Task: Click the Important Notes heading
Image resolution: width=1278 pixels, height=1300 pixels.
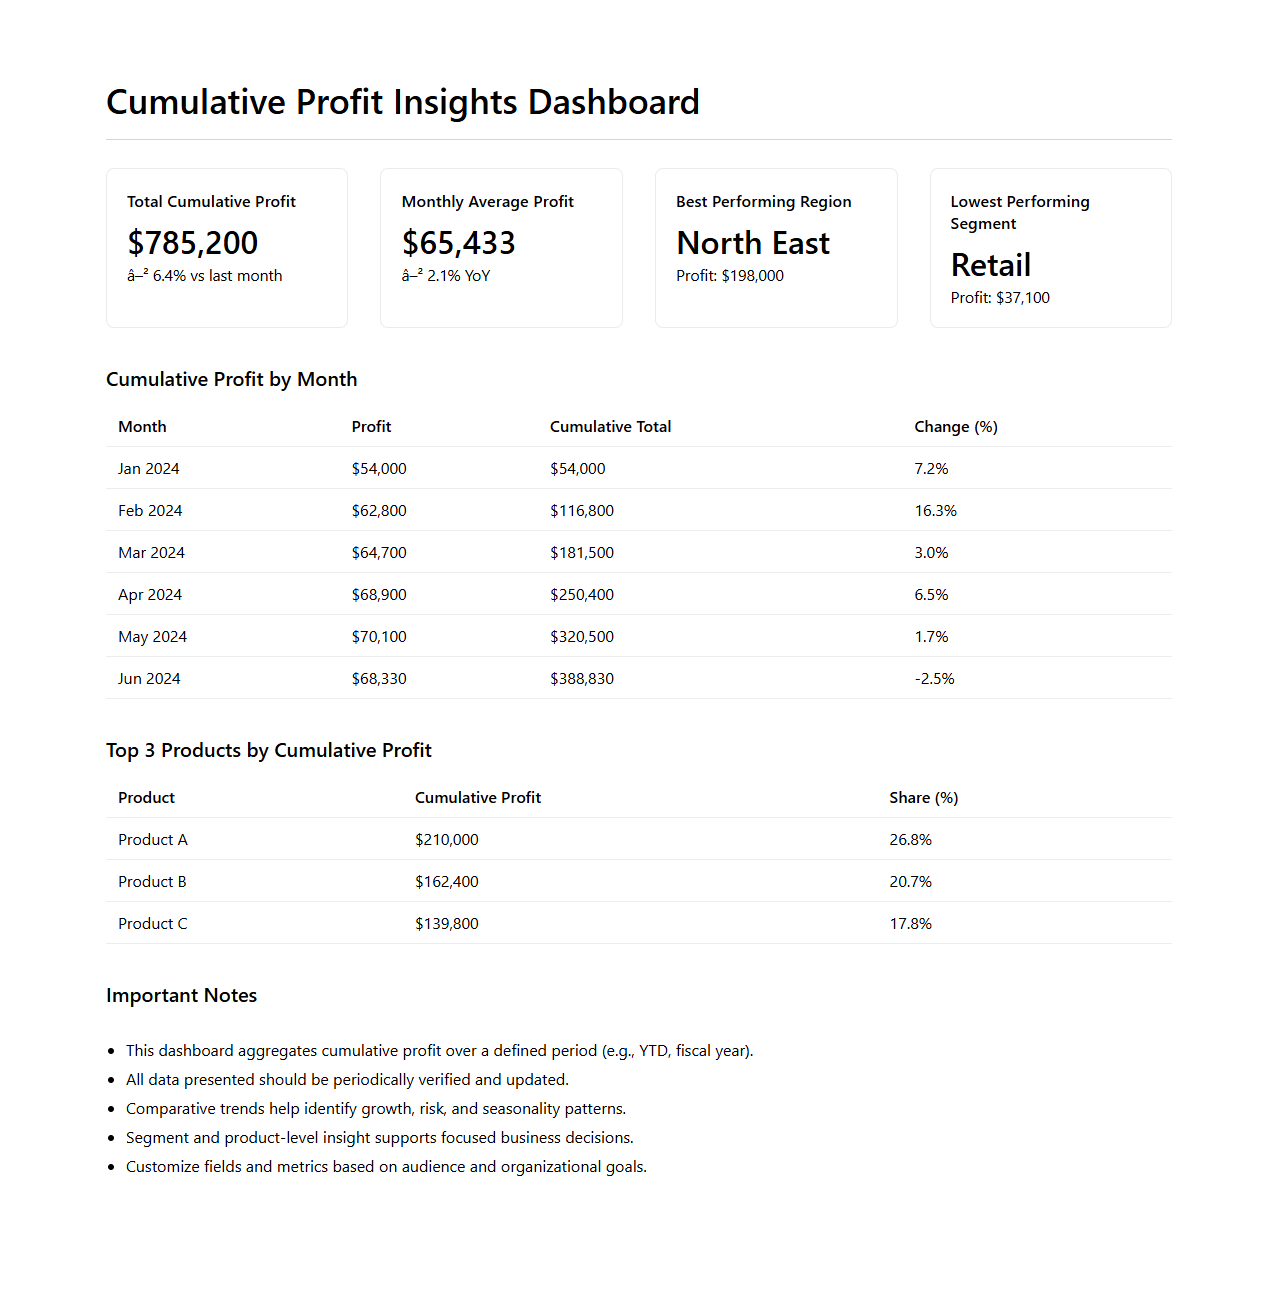Action: click(x=181, y=996)
